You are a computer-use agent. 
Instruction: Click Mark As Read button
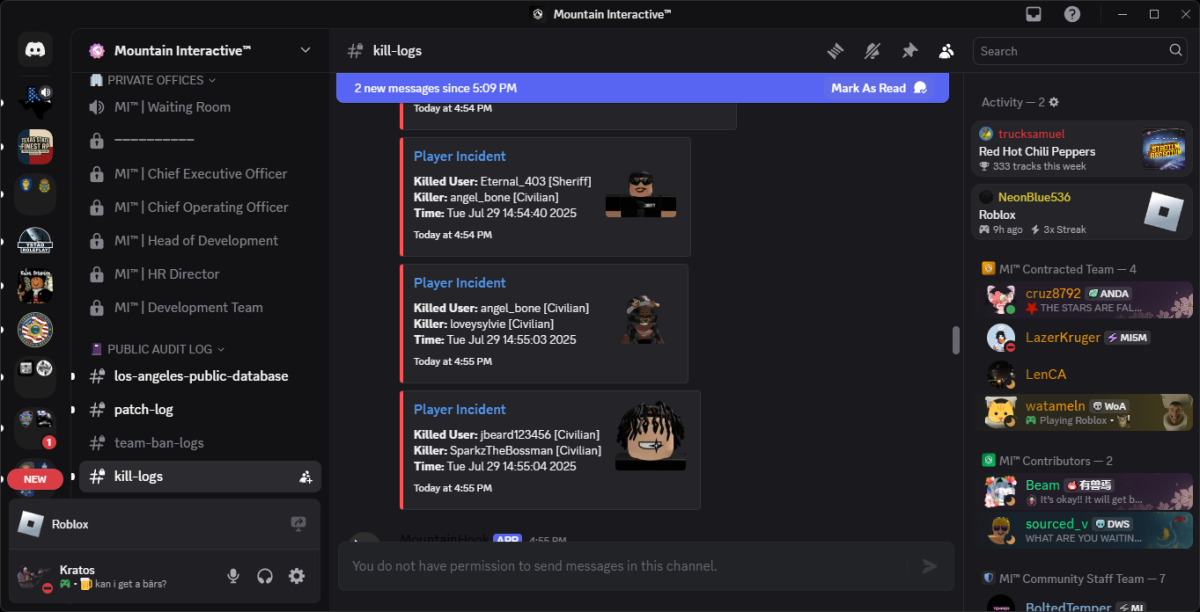(879, 88)
